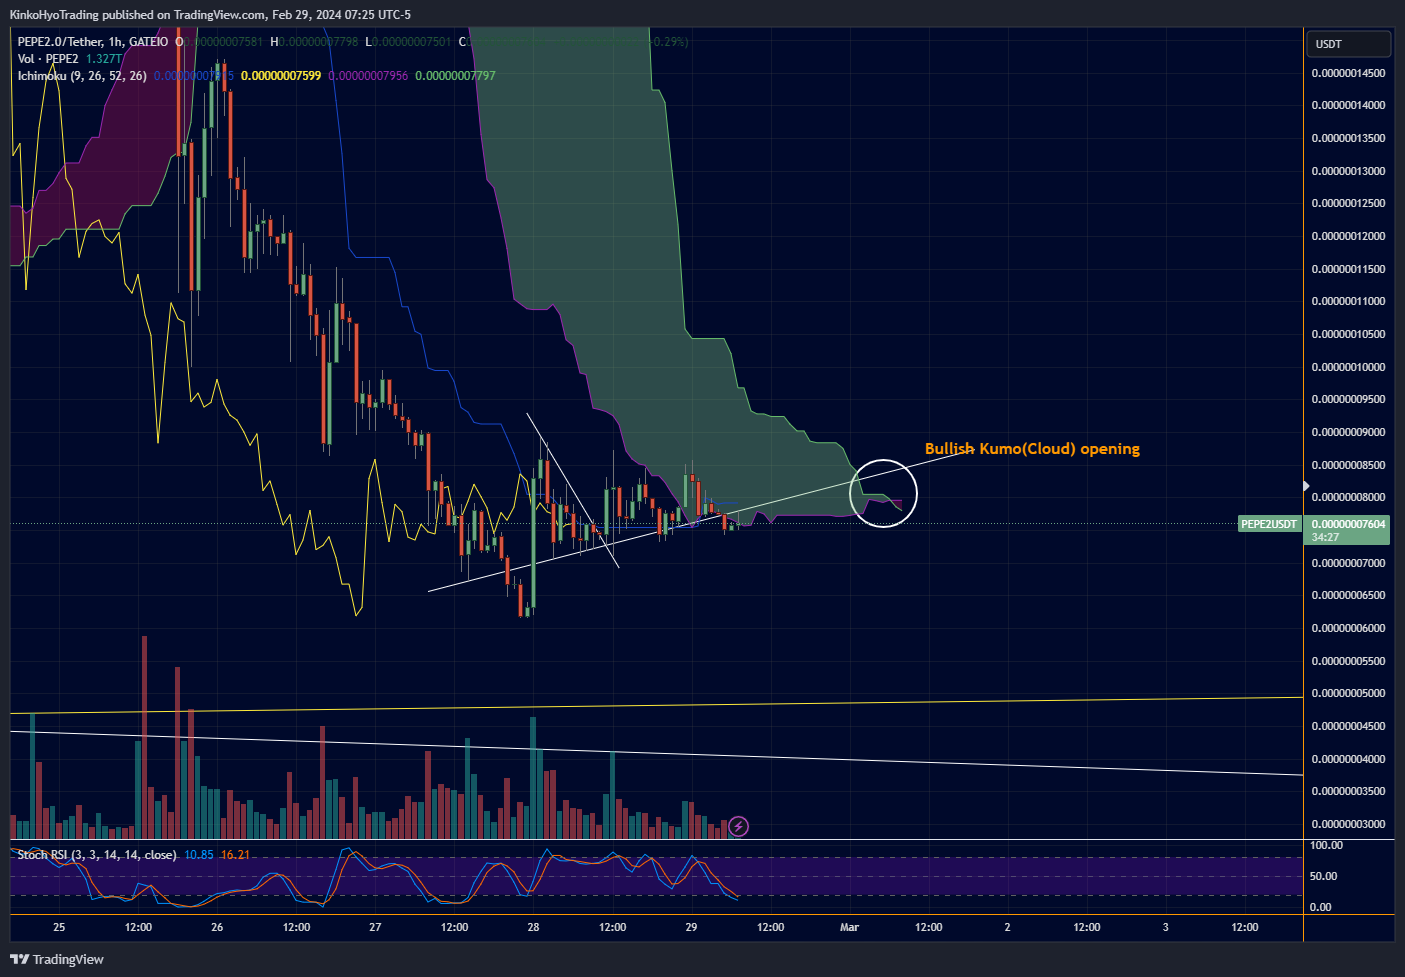Click the 0.00000013000 price axis label

1348,171
